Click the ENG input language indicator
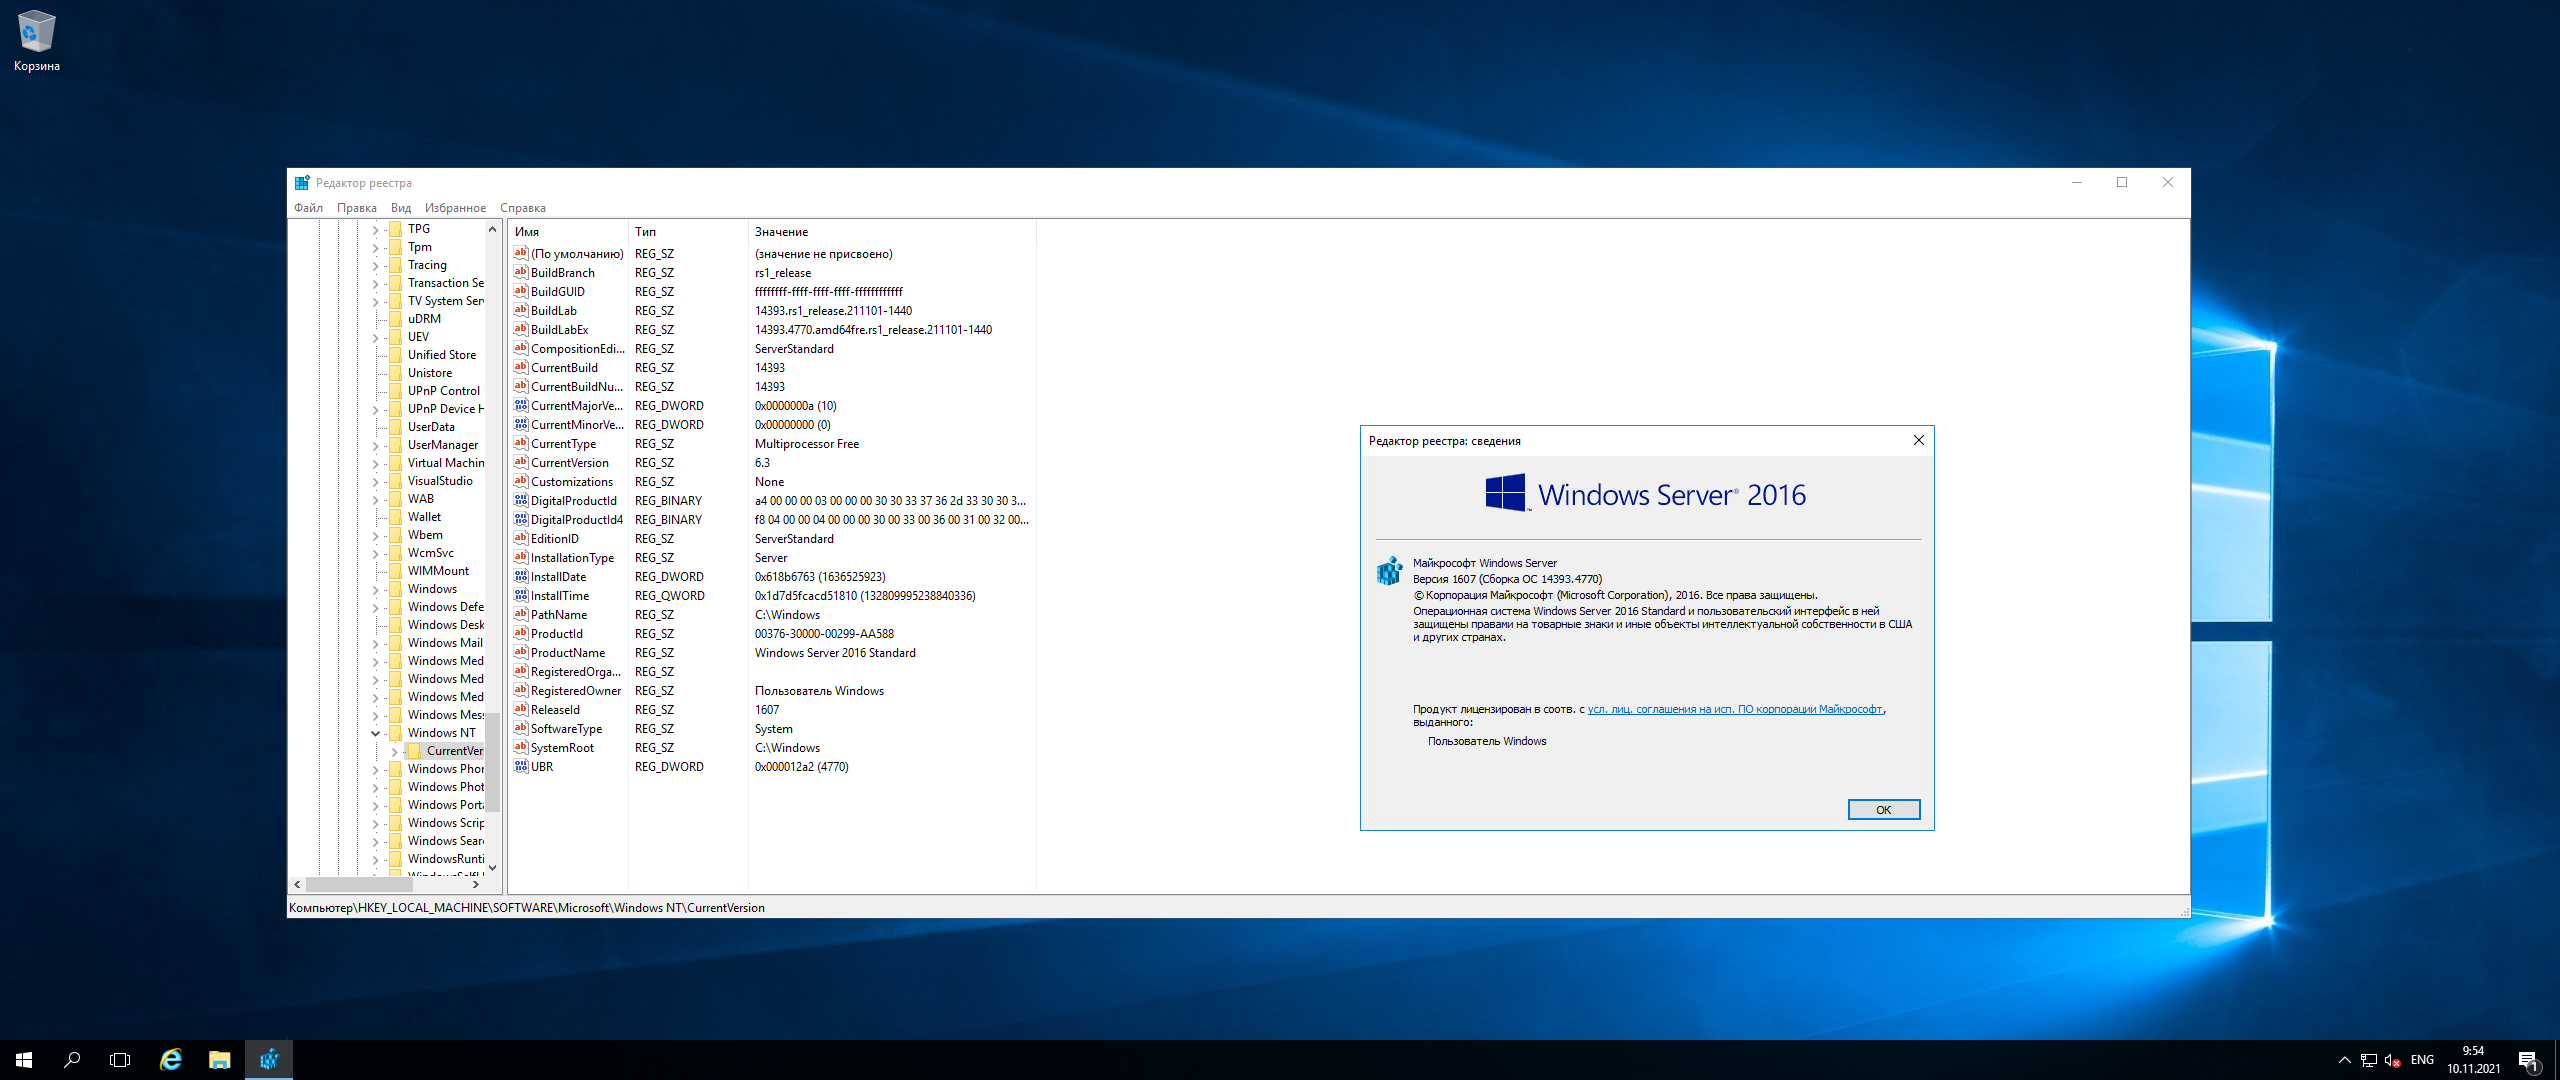 pos(2422,1060)
